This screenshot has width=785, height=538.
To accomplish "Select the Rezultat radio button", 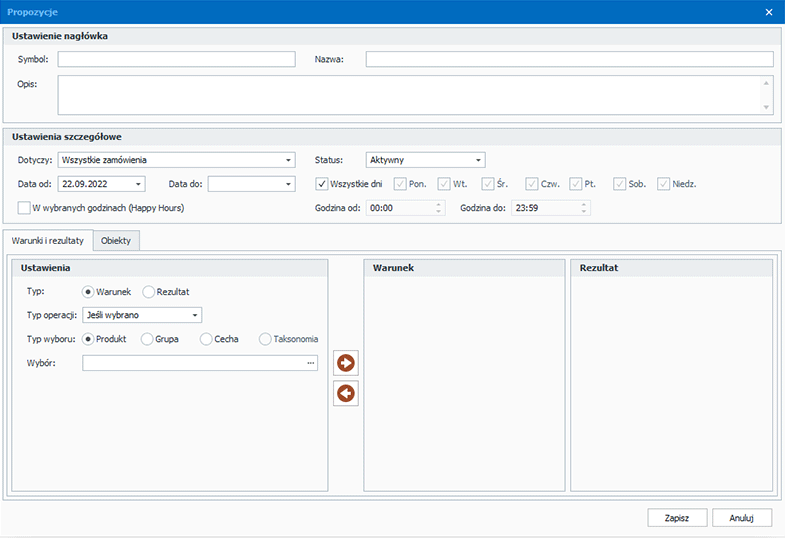I will [x=149, y=292].
